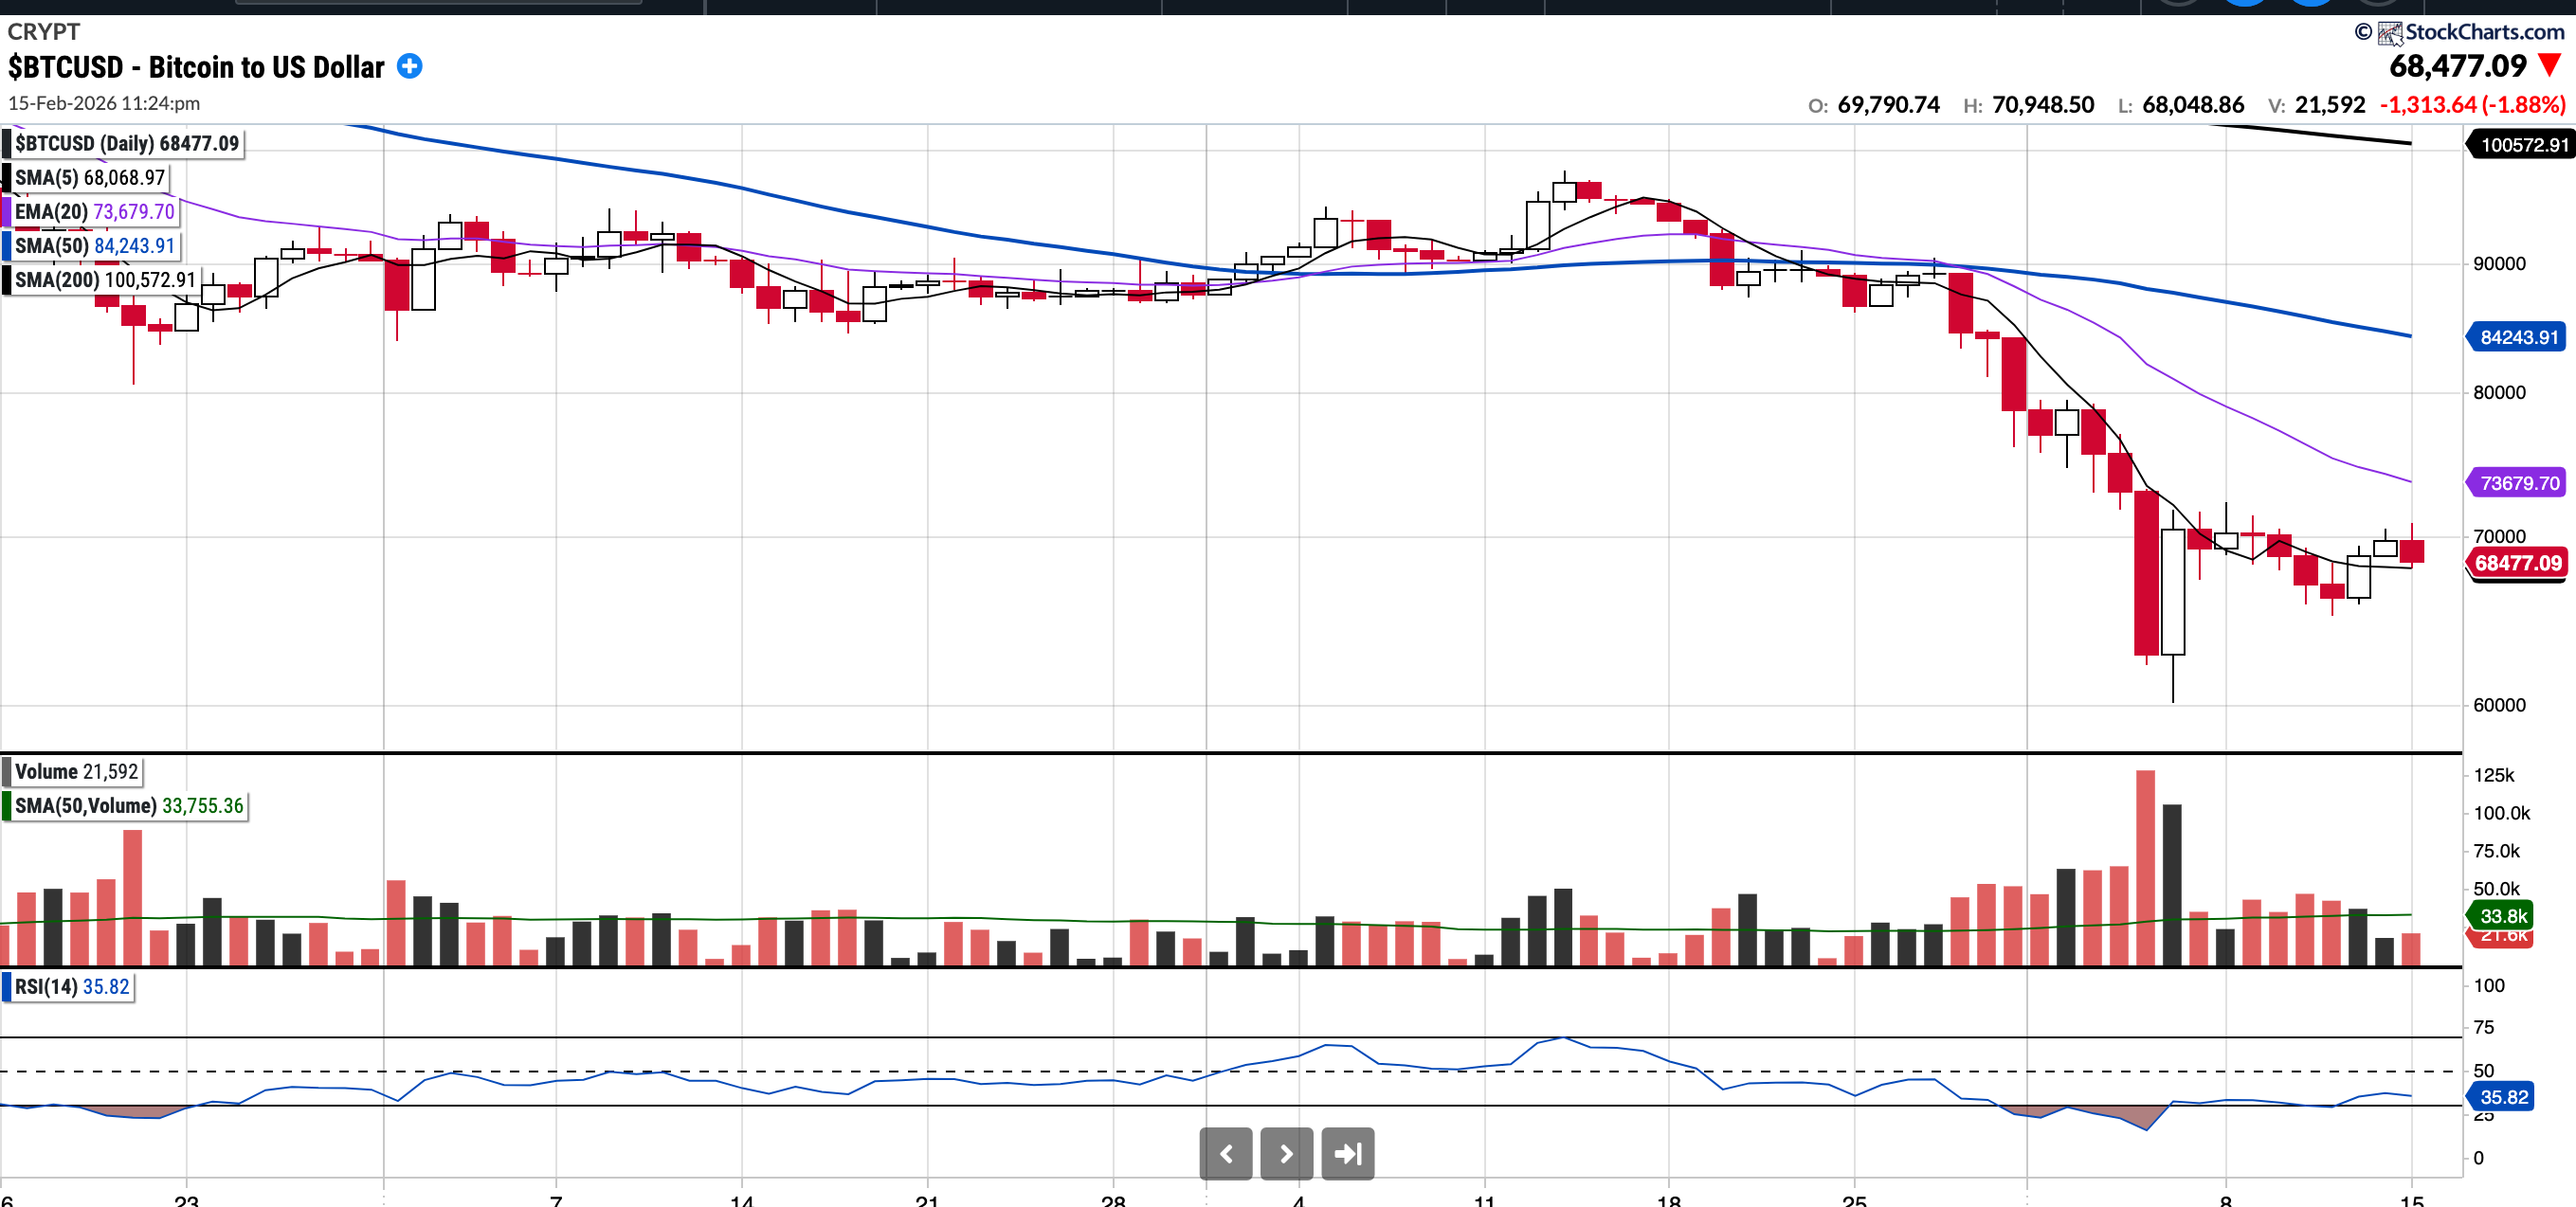Jump to latest data with skip-to-end button

[x=1347, y=1153]
